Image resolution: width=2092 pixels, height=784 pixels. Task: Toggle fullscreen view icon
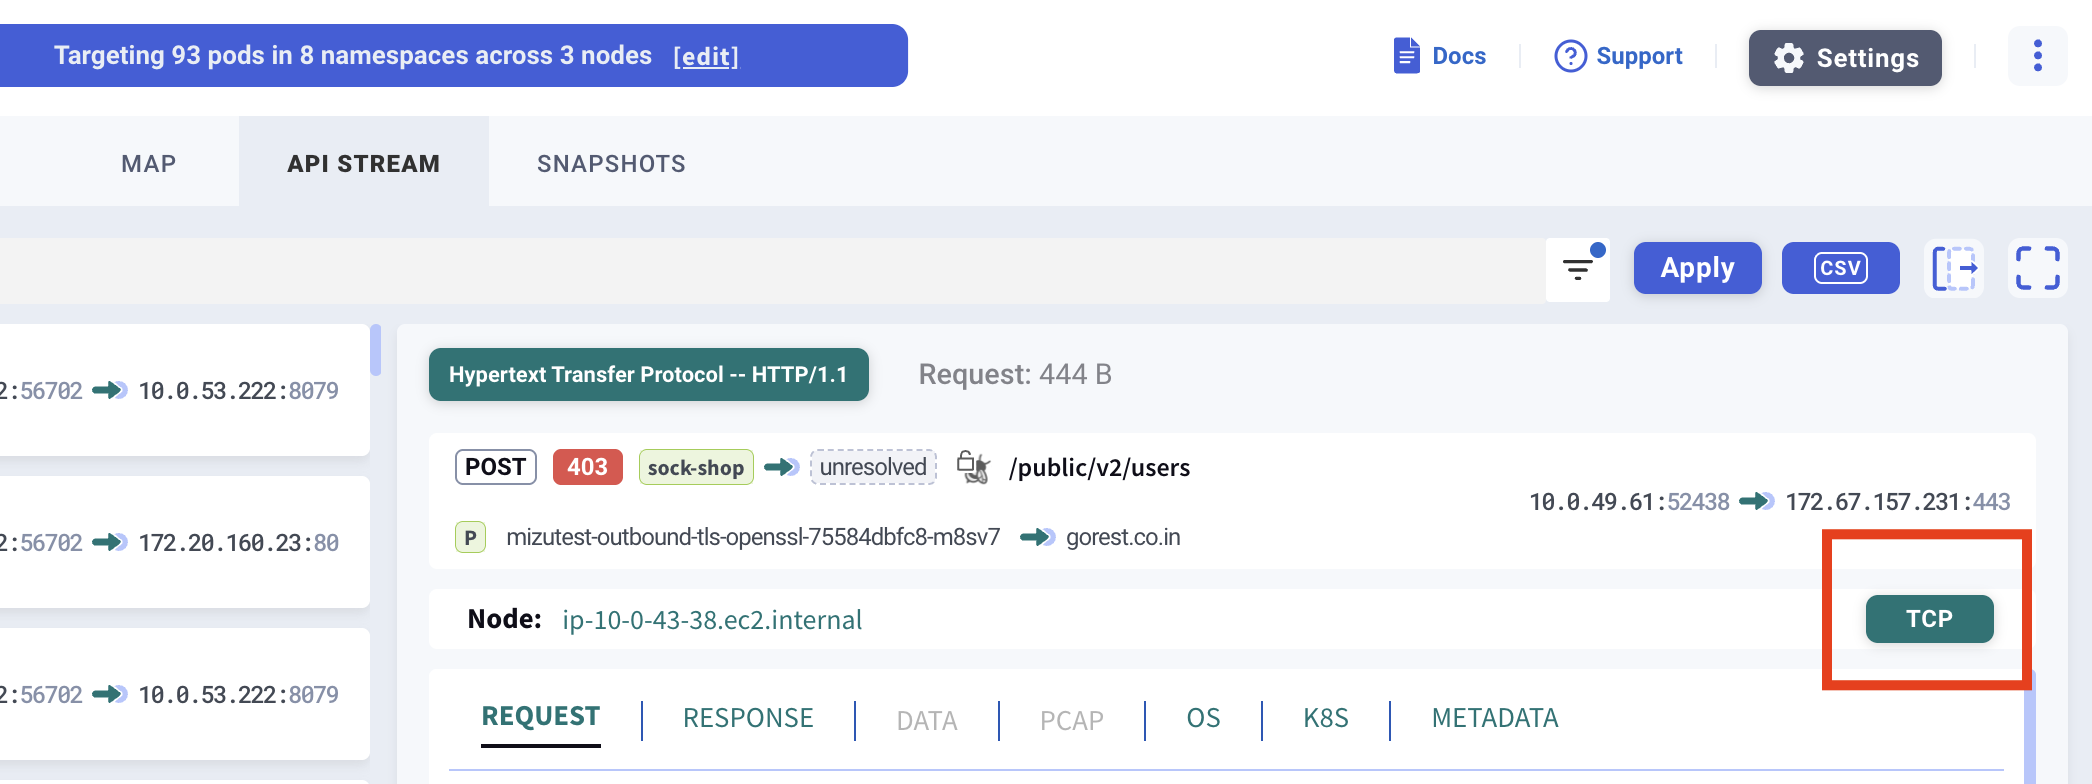(2037, 268)
